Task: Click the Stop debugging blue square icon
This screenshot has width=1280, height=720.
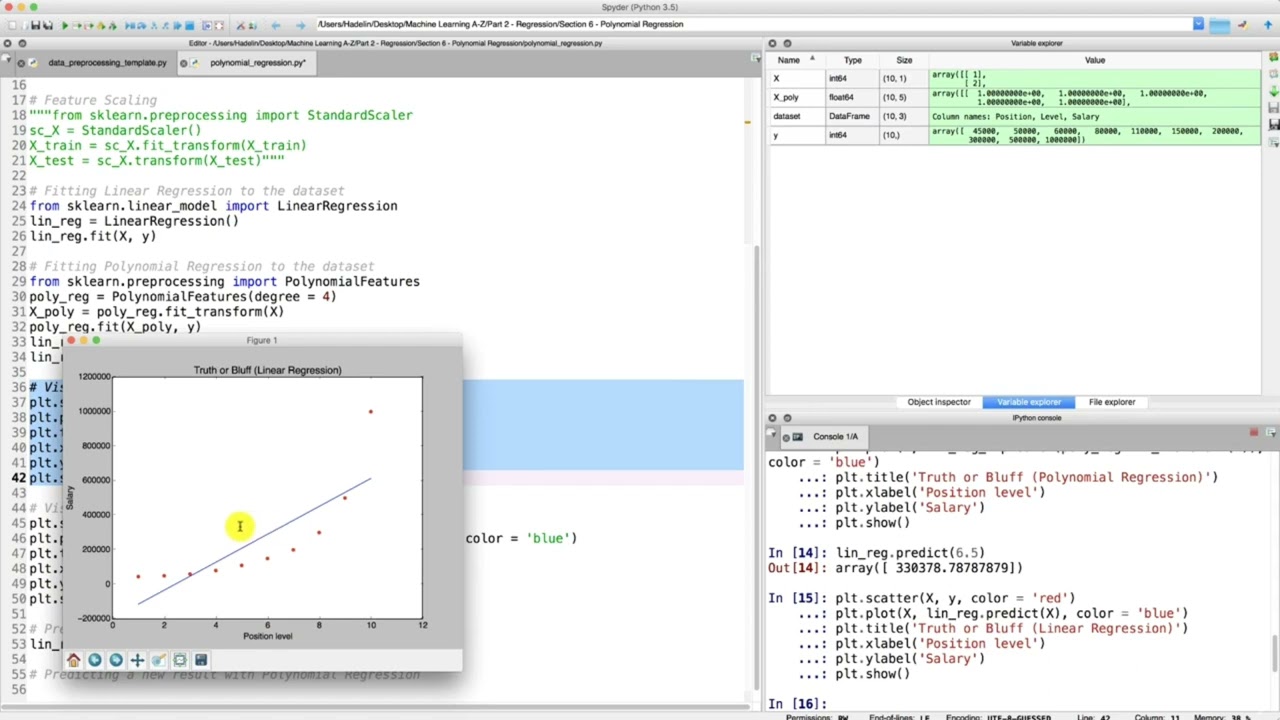Action: [x=189, y=25]
